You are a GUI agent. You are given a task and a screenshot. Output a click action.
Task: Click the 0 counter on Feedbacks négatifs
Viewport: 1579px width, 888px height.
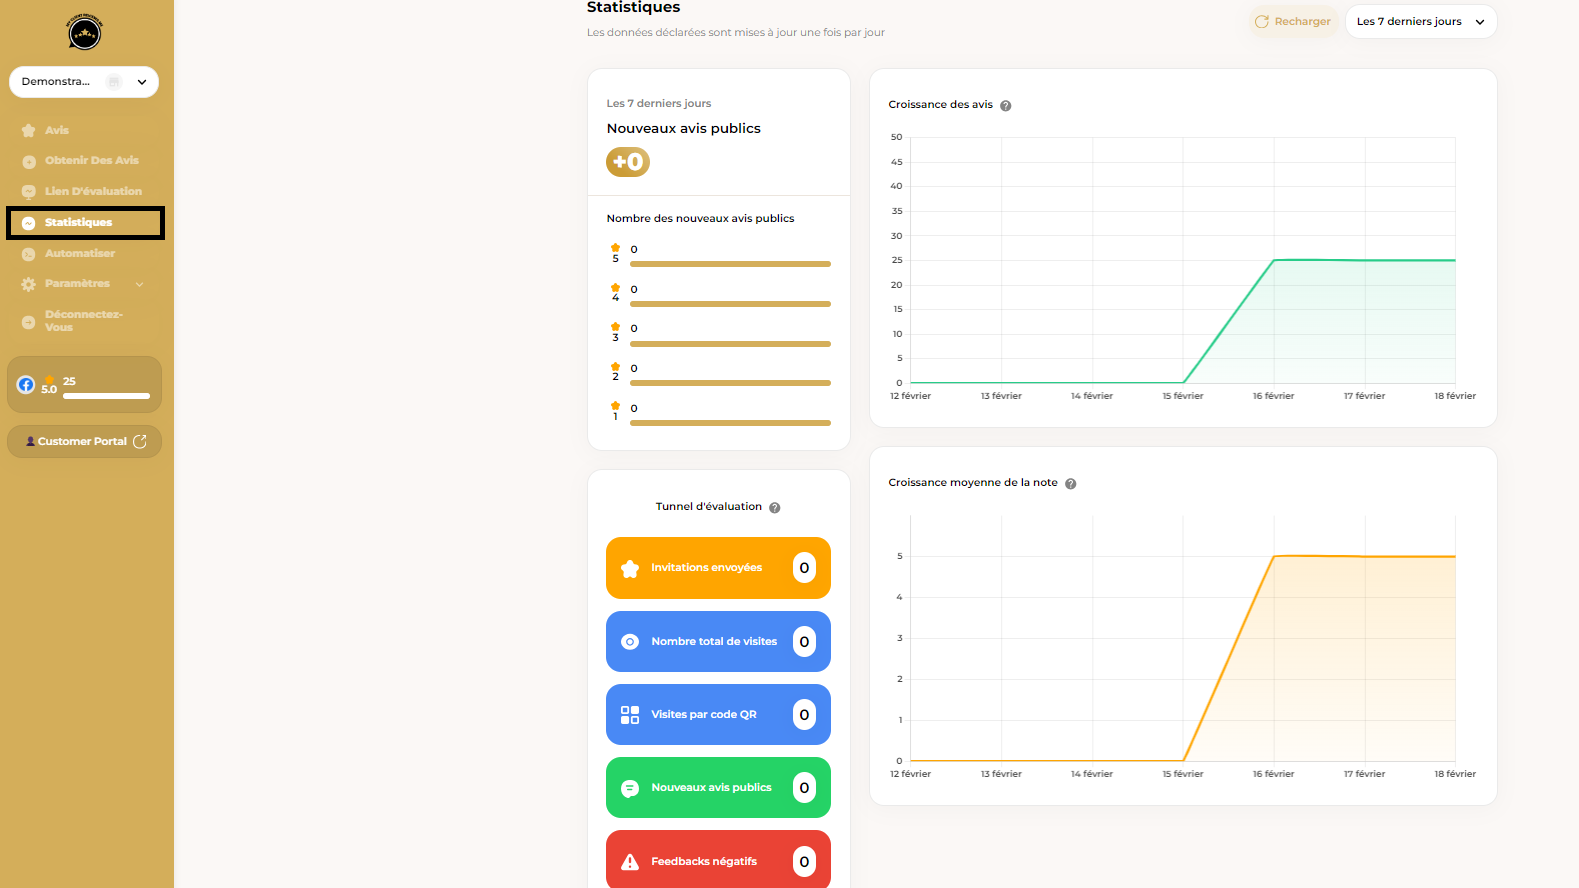tap(804, 861)
